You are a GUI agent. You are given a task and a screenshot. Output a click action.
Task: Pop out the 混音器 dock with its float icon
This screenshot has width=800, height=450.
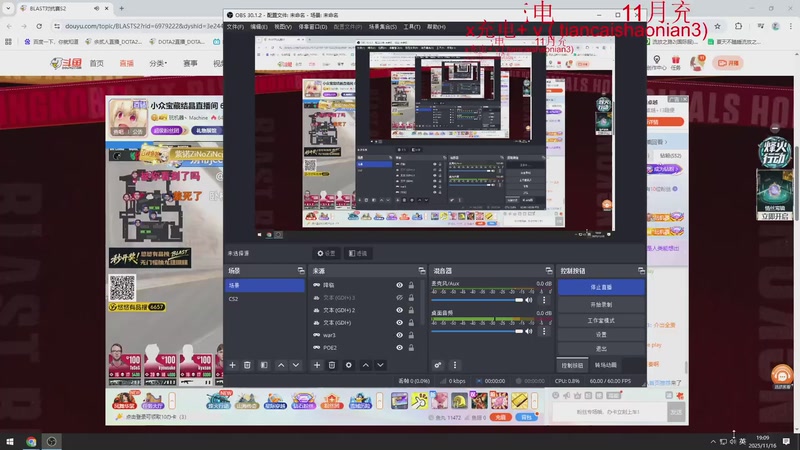(549, 270)
